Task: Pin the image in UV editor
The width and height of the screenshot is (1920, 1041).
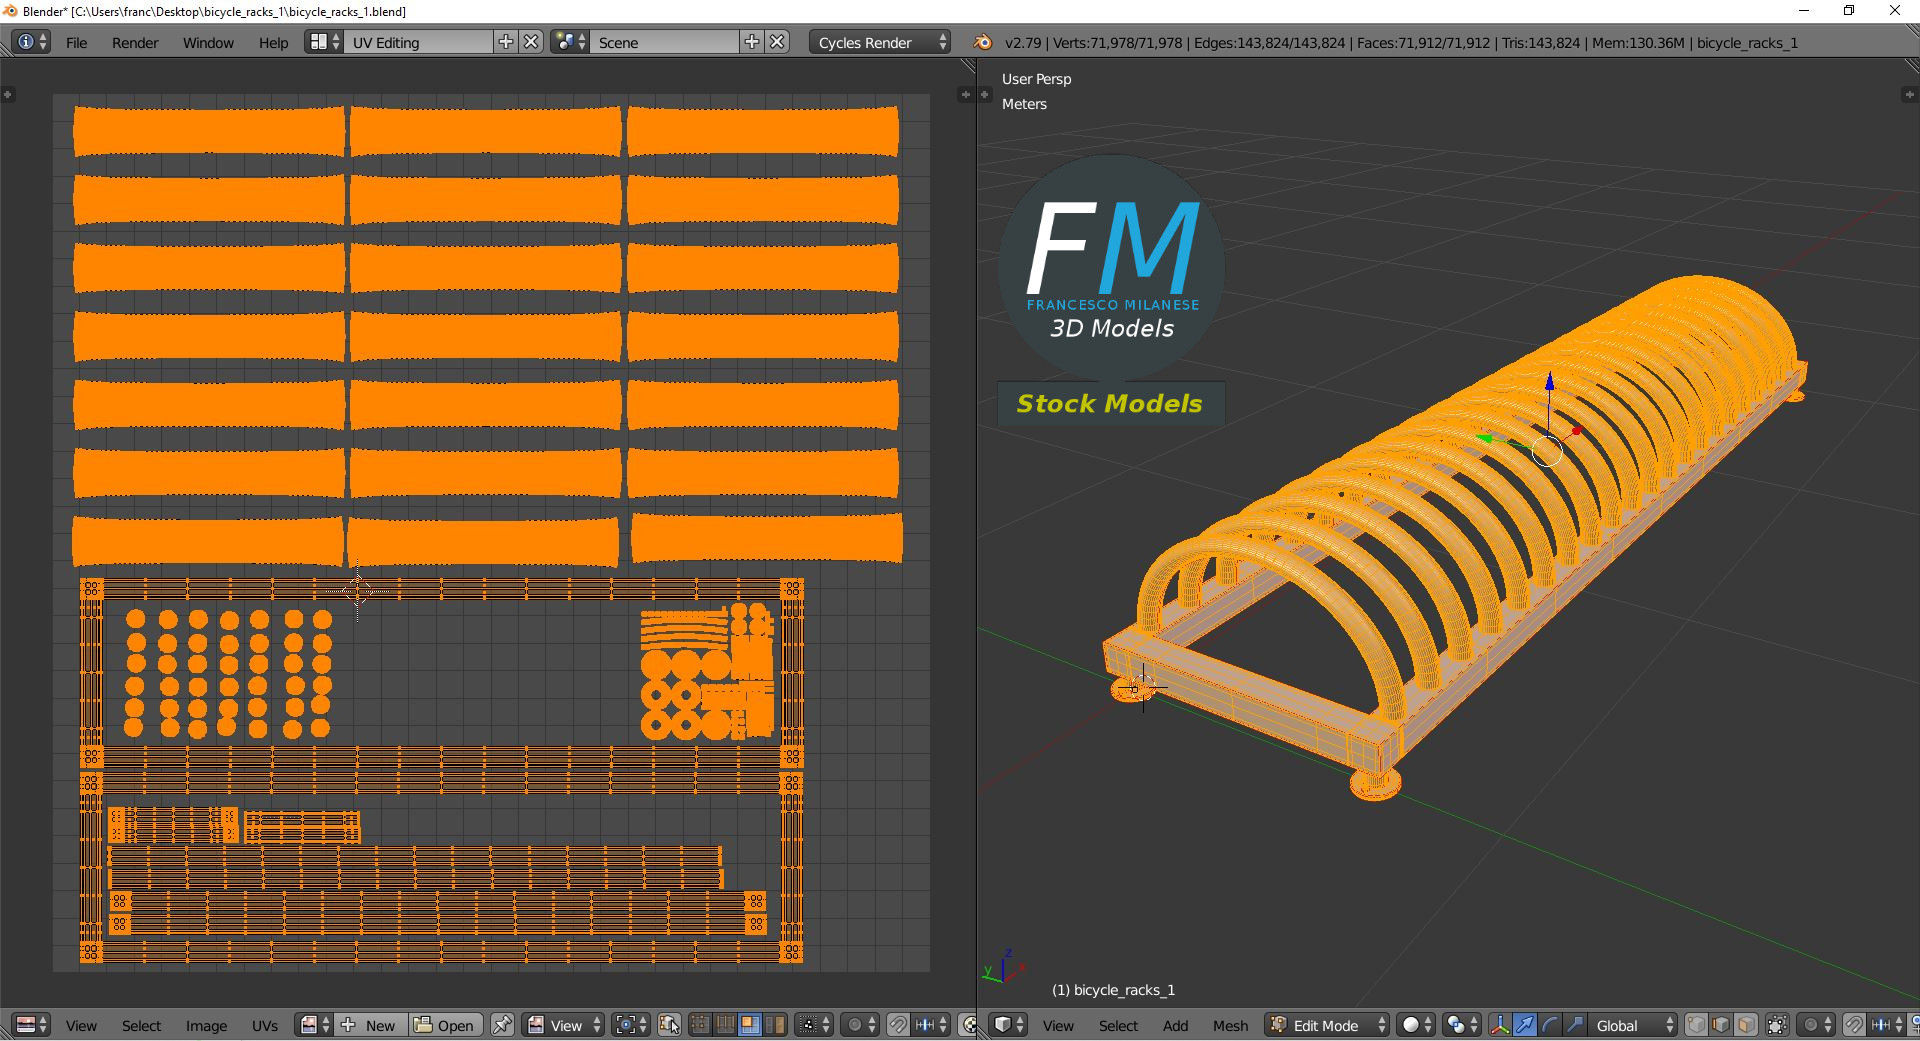Action: [502, 1025]
